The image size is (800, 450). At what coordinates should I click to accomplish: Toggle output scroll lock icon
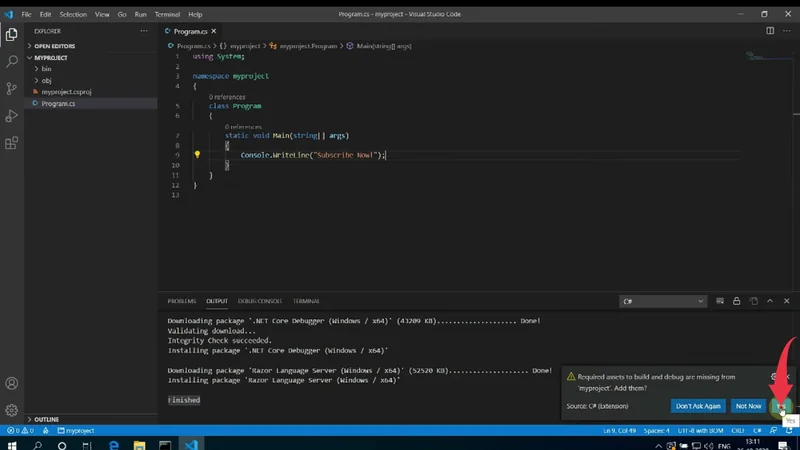pyautogui.click(x=736, y=301)
